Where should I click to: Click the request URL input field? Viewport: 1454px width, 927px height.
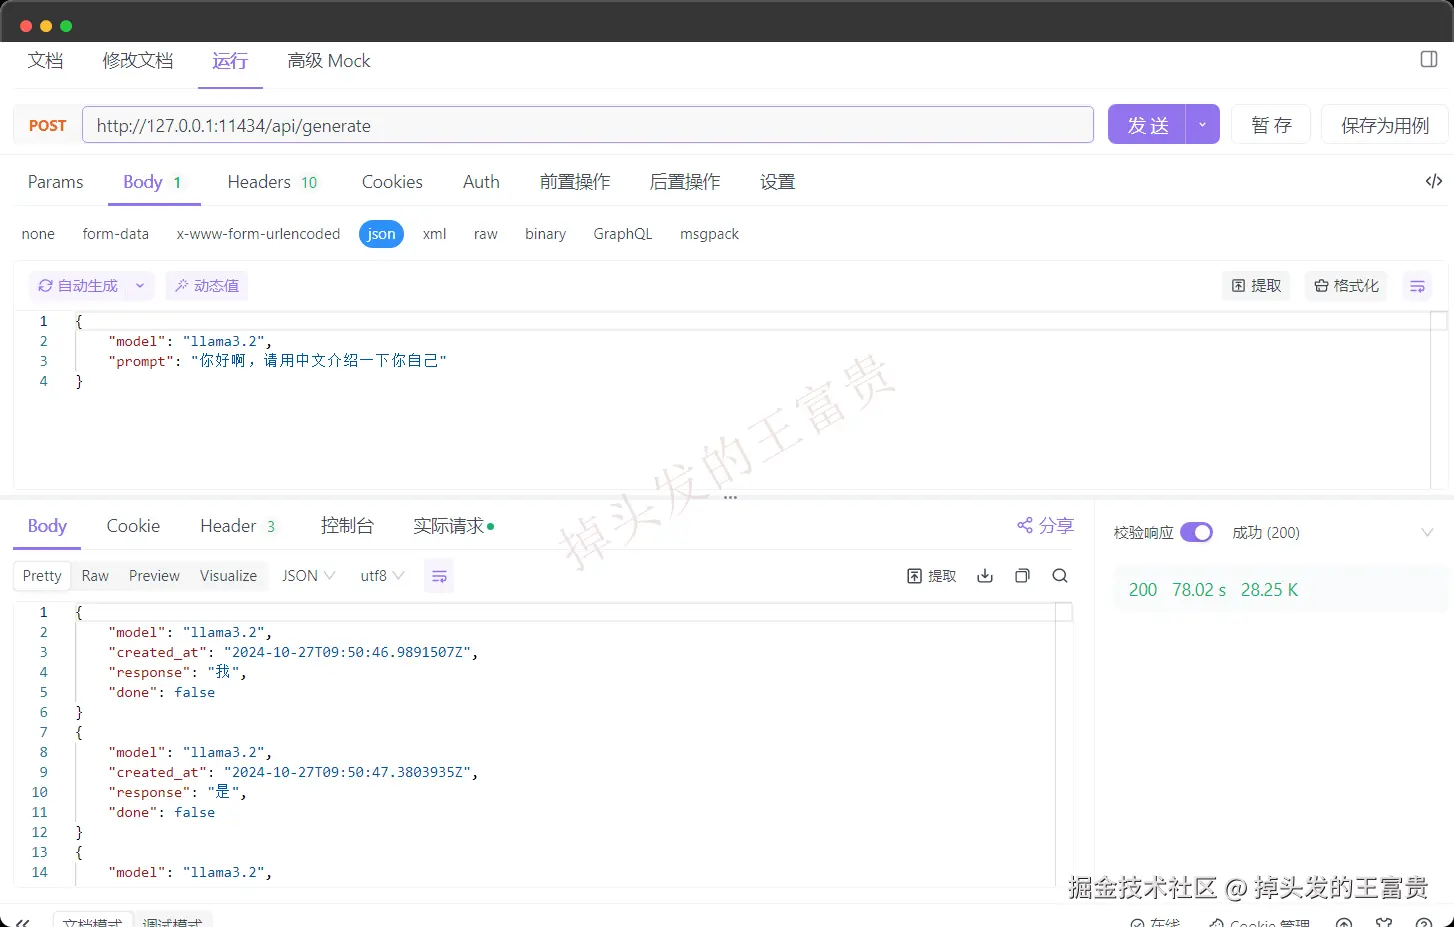click(588, 125)
